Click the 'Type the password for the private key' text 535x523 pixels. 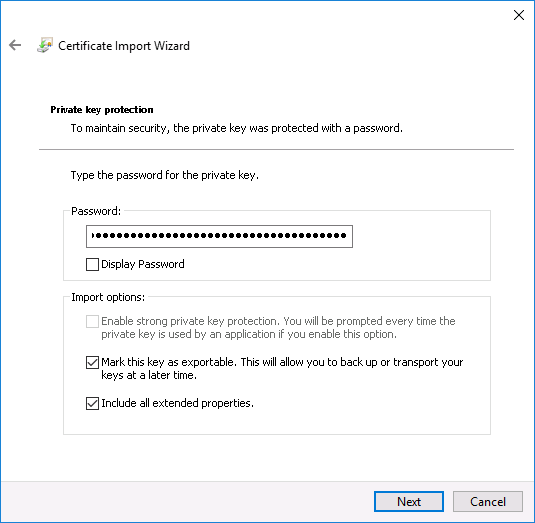pyautogui.click(x=164, y=175)
